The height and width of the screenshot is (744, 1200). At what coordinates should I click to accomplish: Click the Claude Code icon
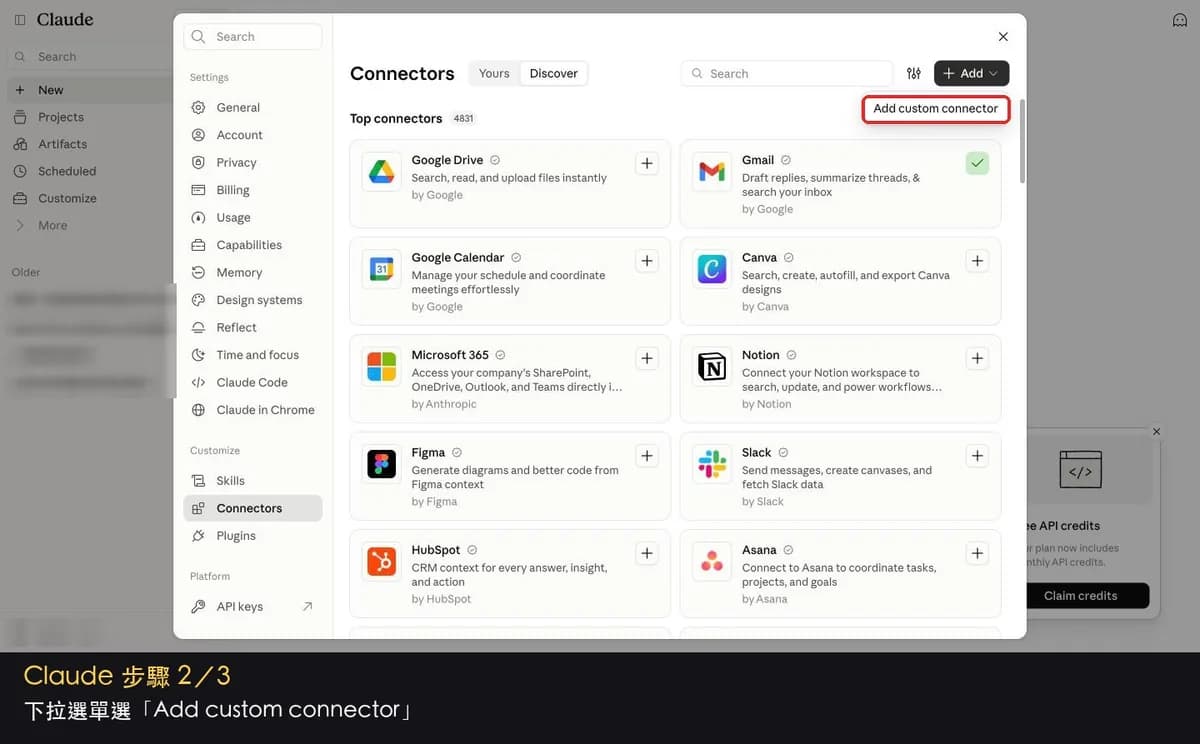[x=198, y=382]
